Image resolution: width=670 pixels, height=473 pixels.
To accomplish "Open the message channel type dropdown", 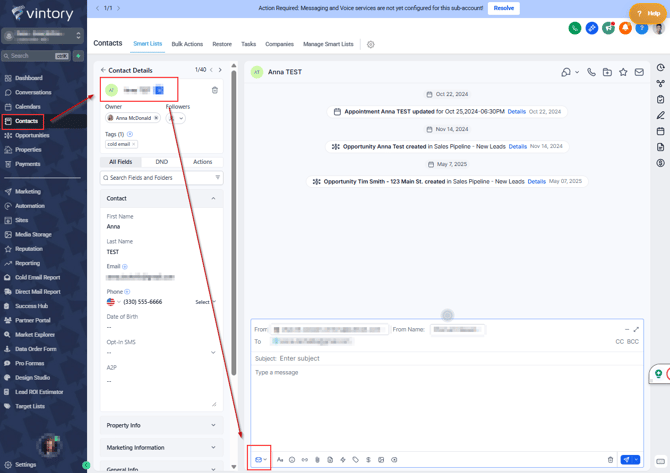I will 260,460.
